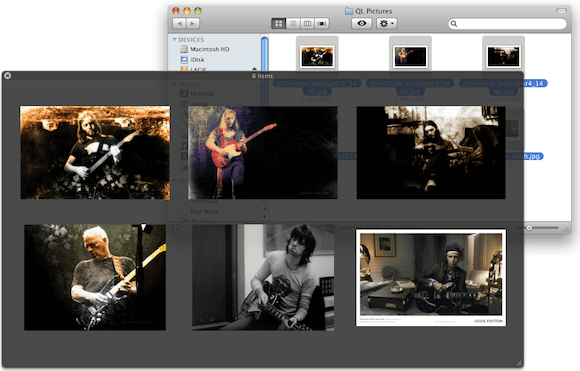Select Macintosh HD in sidebar
The height and width of the screenshot is (371, 580).
click(x=210, y=49)
